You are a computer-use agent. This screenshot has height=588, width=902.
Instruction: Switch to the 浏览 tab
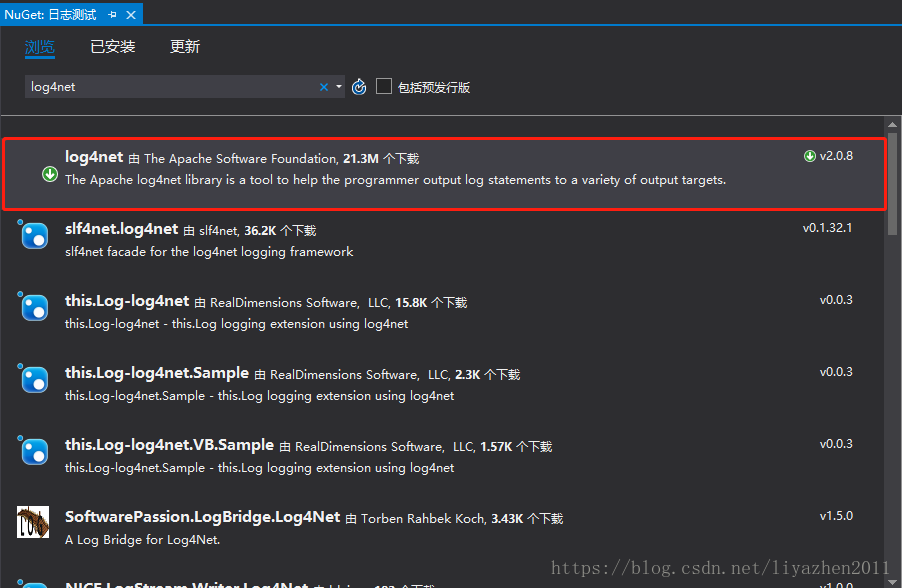pos(40,47)
